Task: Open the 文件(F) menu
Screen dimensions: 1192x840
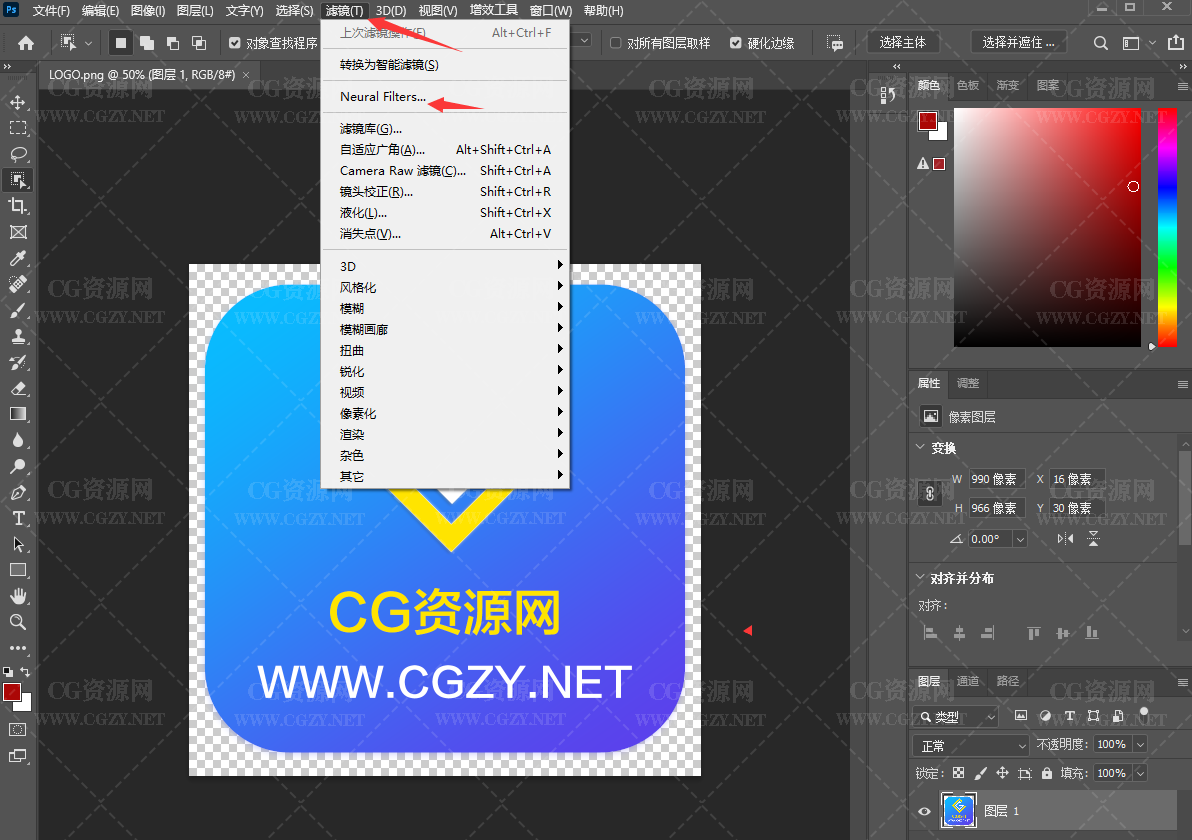Action: (x=51, y=11)
